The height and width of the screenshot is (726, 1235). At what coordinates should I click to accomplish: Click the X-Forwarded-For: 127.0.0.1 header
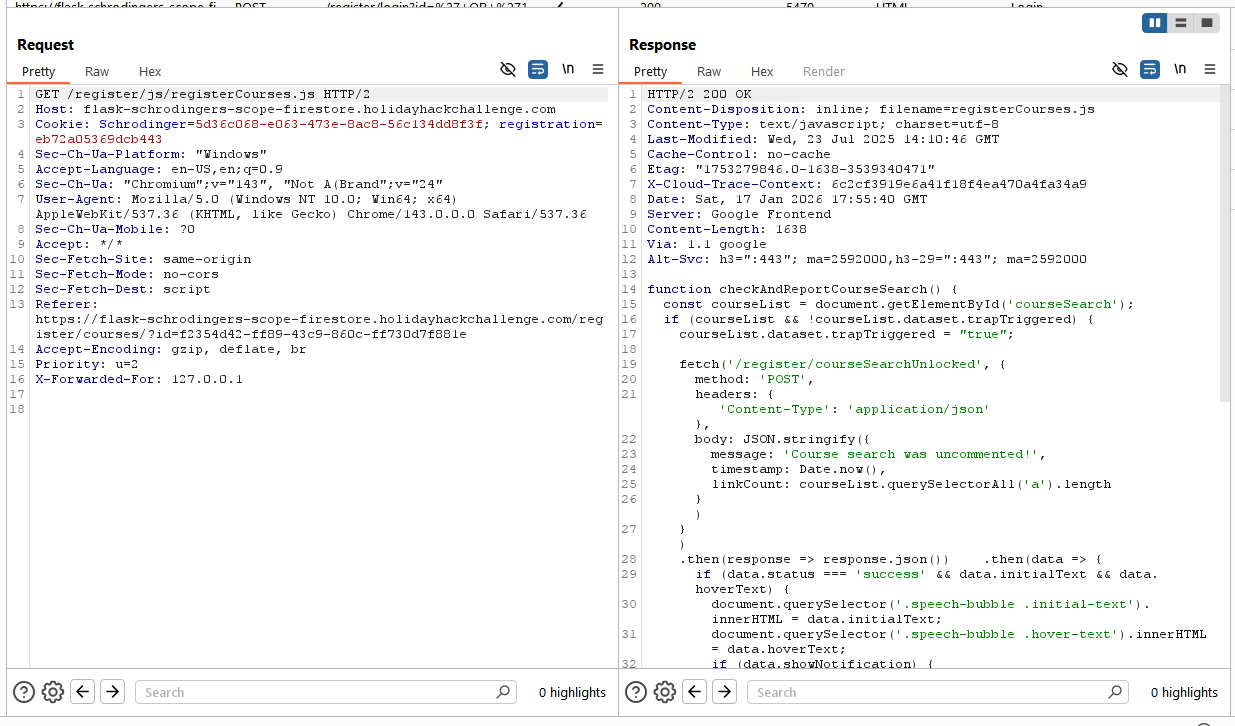139,379
